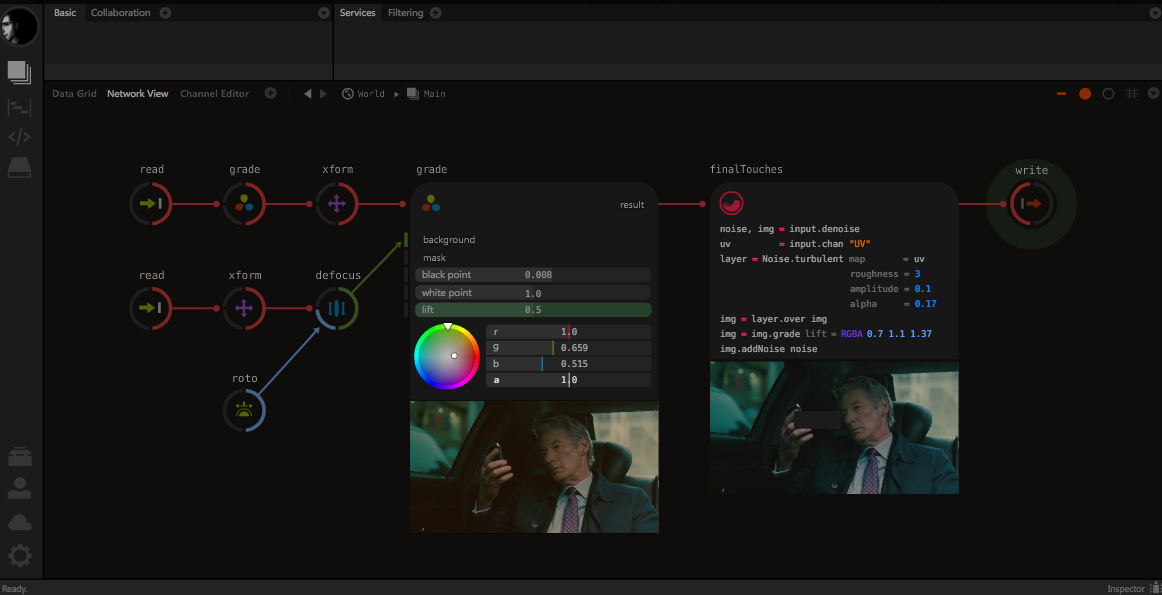Click the result output label on grade
This screenshot has width=1162, height=595.
(632, 205)
